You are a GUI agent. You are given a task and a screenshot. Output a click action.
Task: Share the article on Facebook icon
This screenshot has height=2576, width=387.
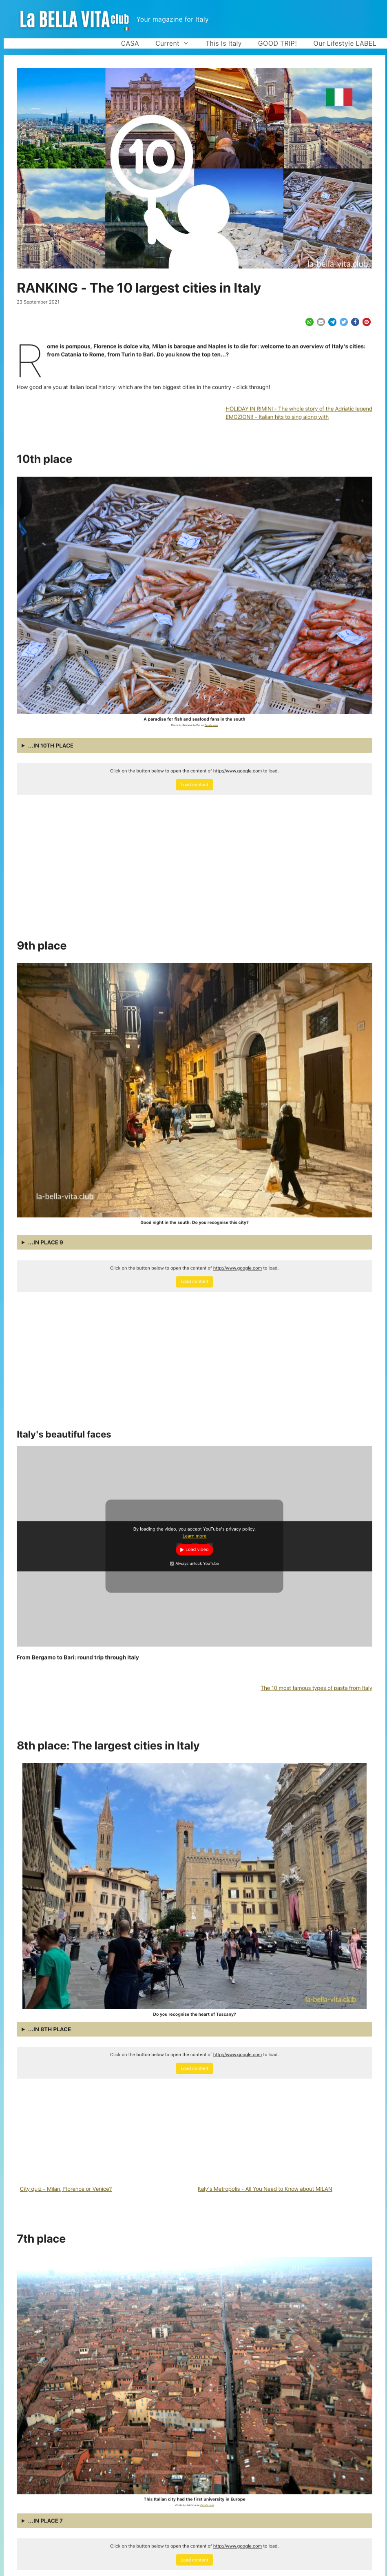point(355,322)
